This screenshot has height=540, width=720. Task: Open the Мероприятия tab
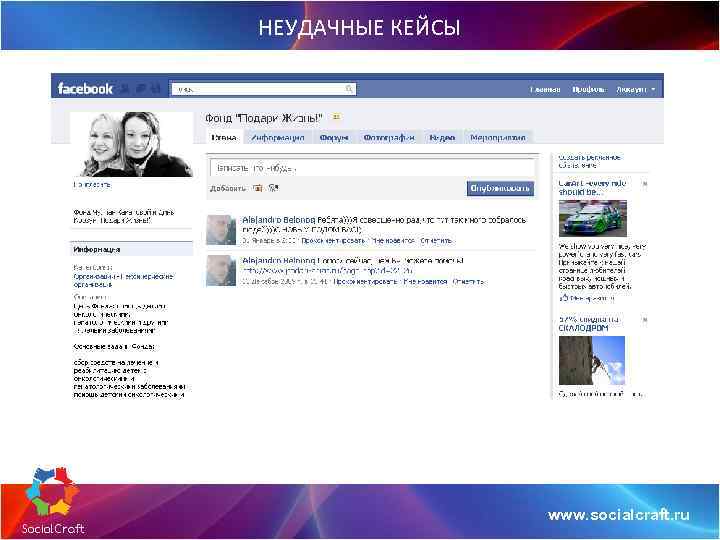(x=498, y=137)
